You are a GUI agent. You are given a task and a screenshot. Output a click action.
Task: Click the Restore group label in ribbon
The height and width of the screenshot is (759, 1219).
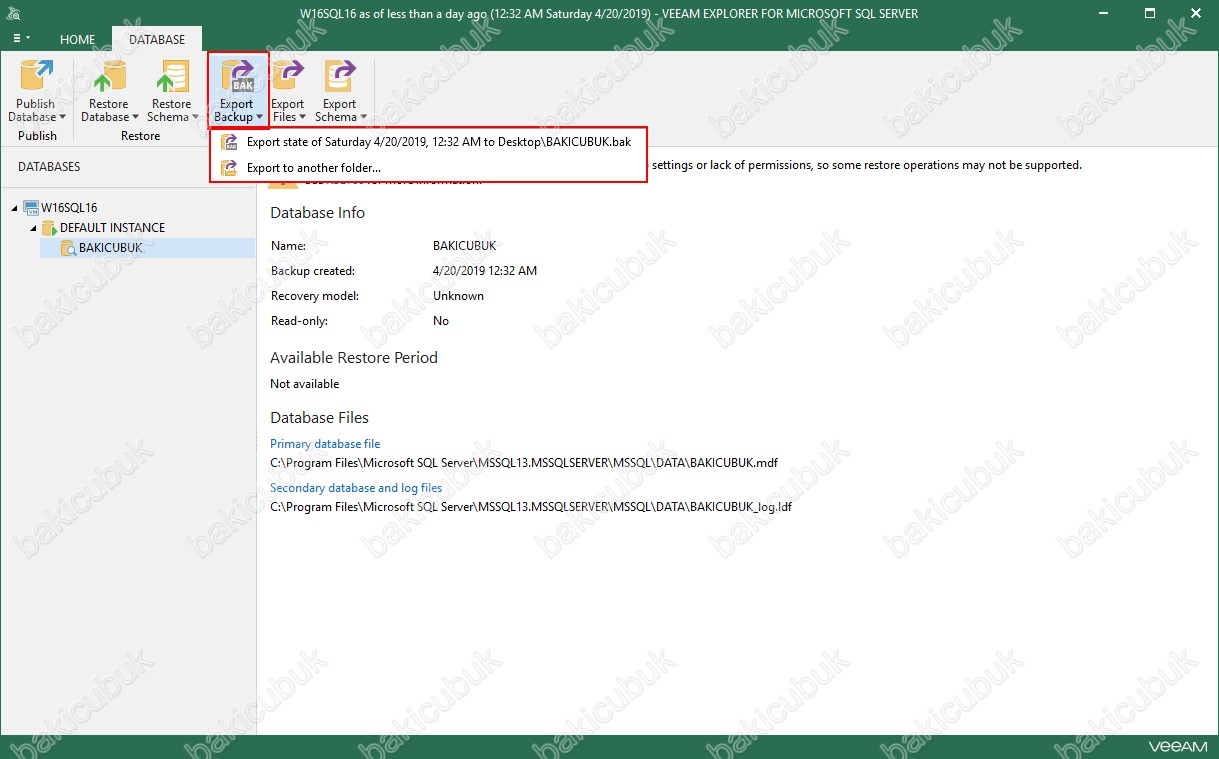point(140,136)
